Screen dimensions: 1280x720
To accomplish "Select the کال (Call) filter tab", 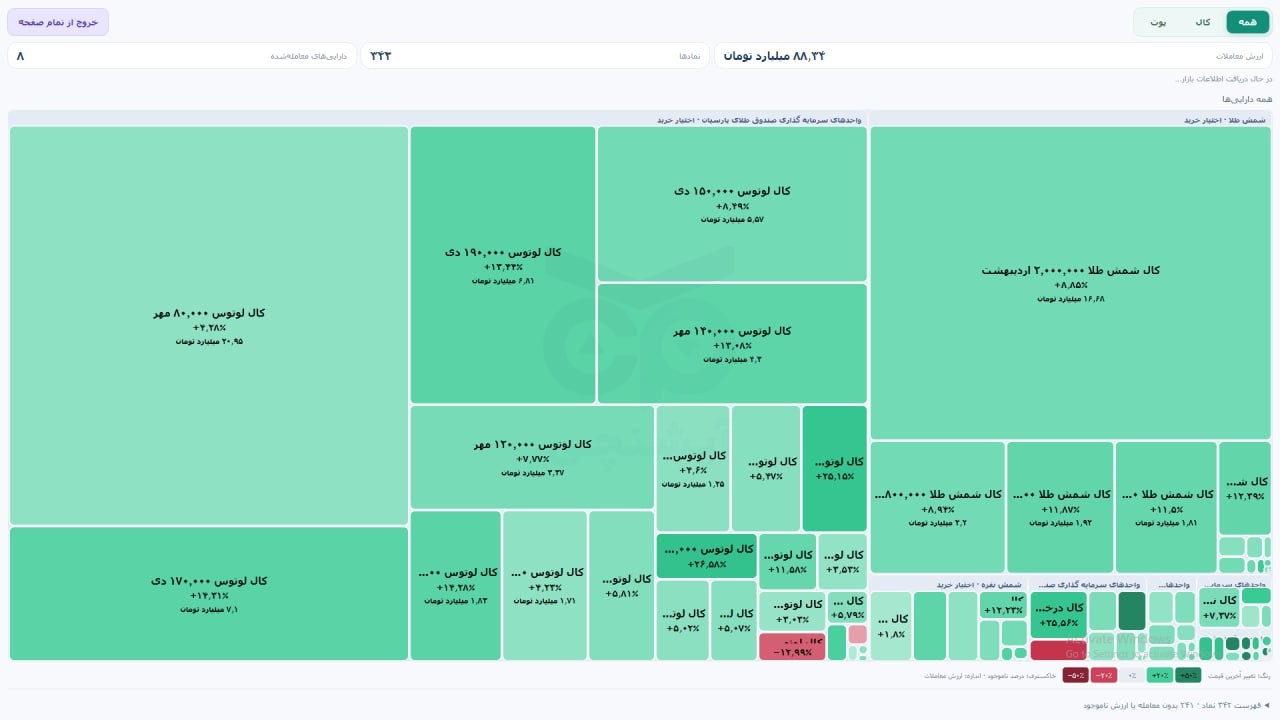I will 1203,22.
